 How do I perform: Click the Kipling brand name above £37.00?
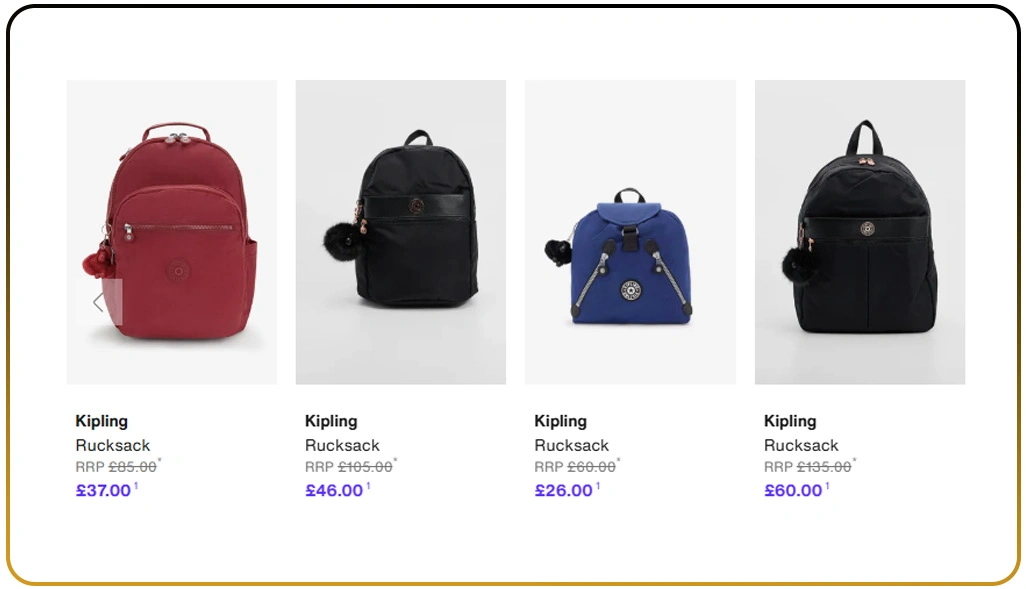tap(101, 421)
